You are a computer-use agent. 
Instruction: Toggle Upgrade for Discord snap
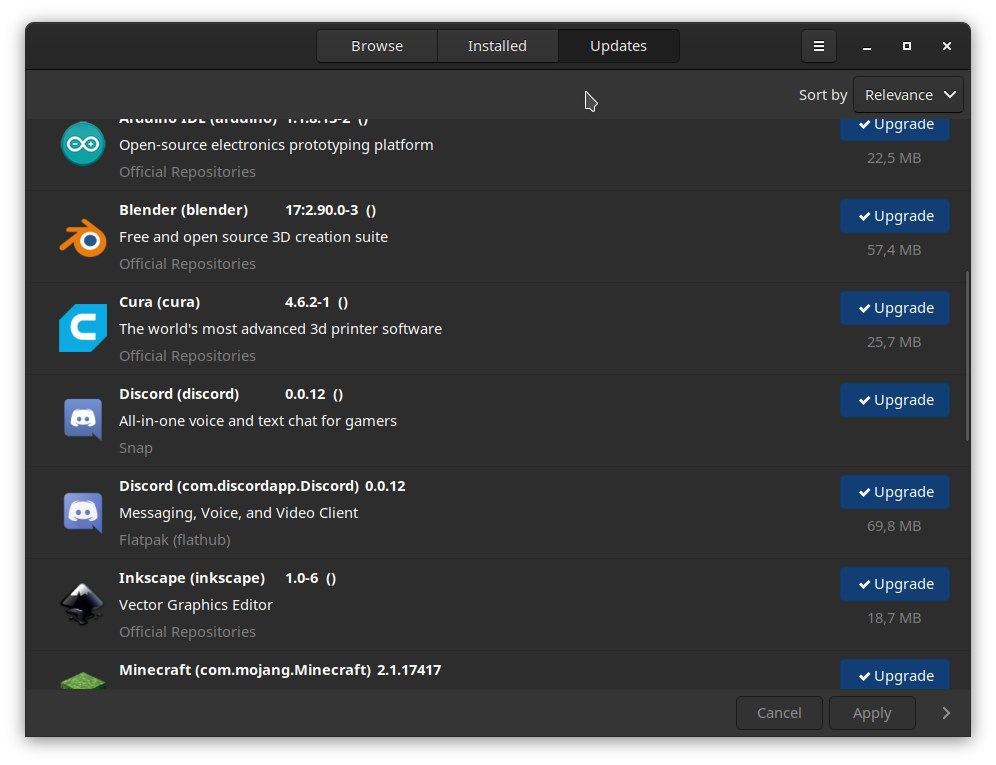[x=894, y=400]
